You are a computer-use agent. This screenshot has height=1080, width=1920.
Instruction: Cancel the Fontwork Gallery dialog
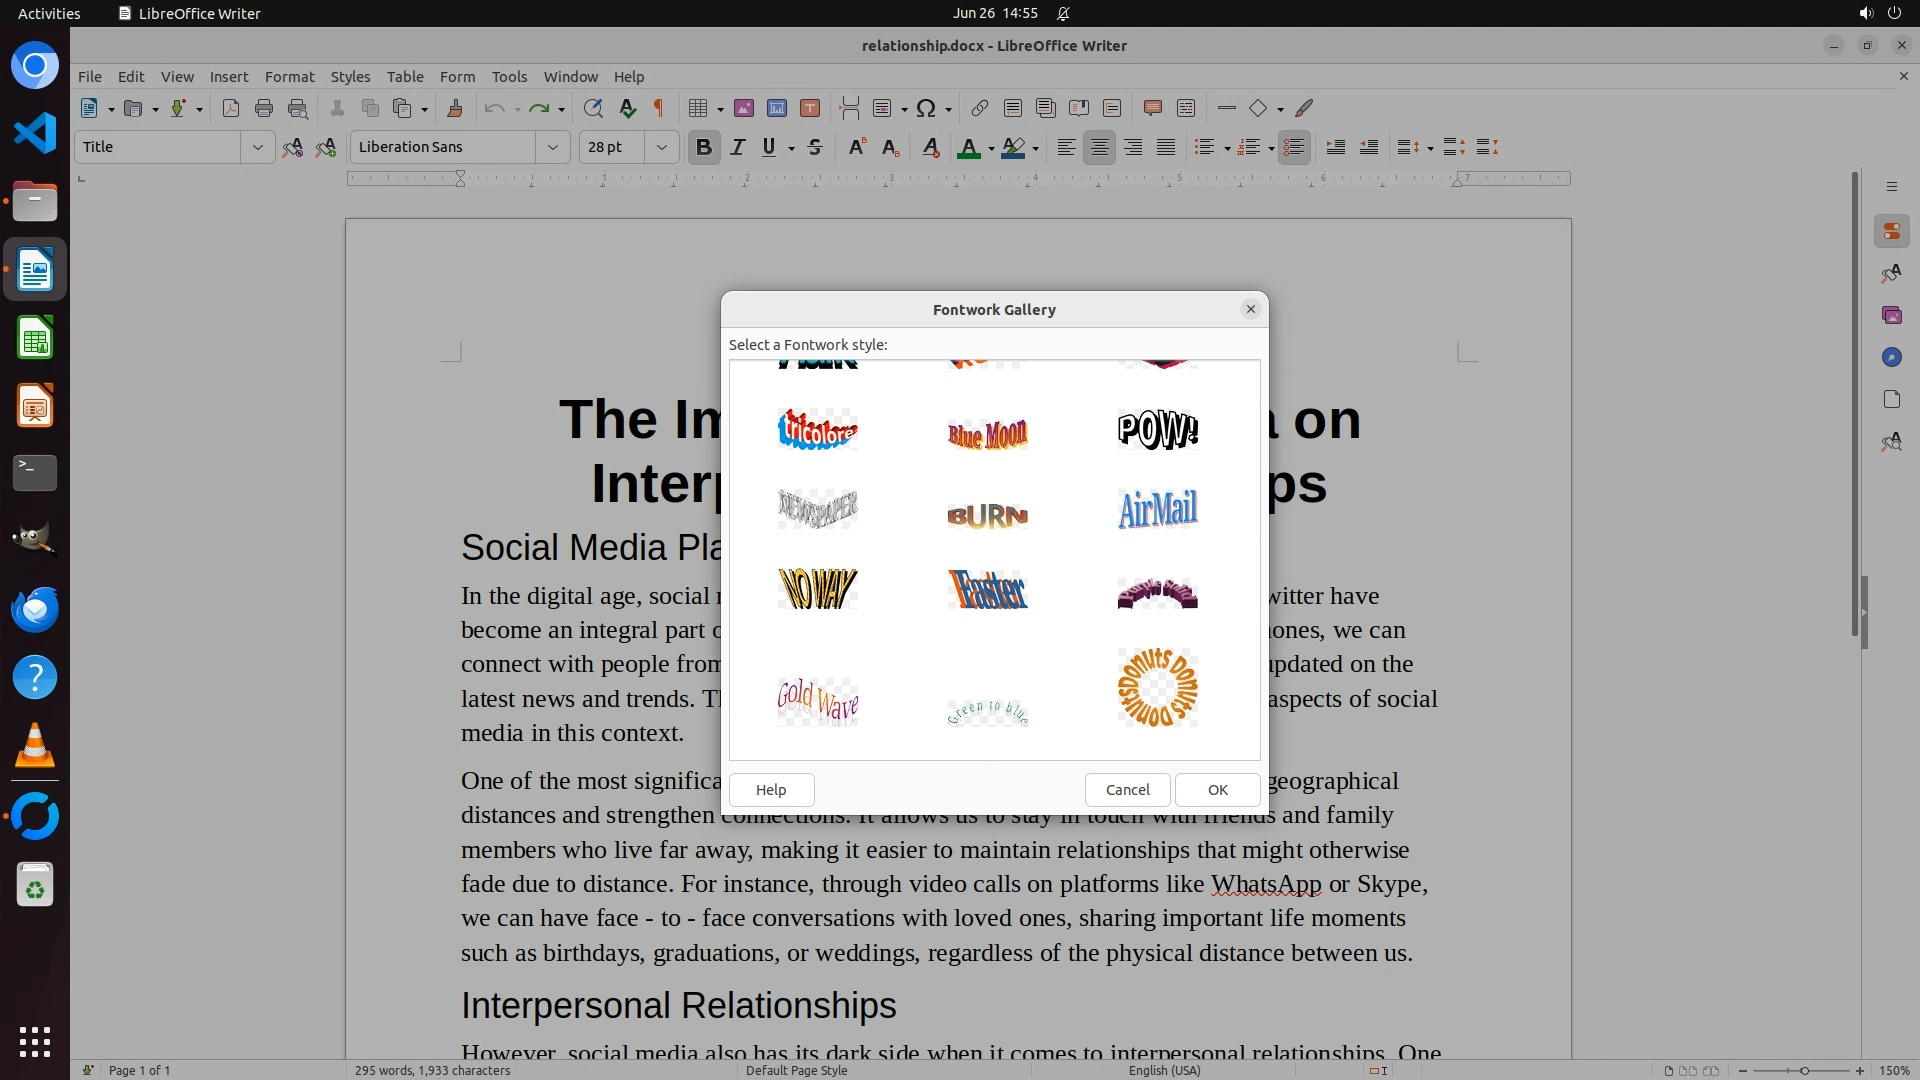coord(1127,789)
